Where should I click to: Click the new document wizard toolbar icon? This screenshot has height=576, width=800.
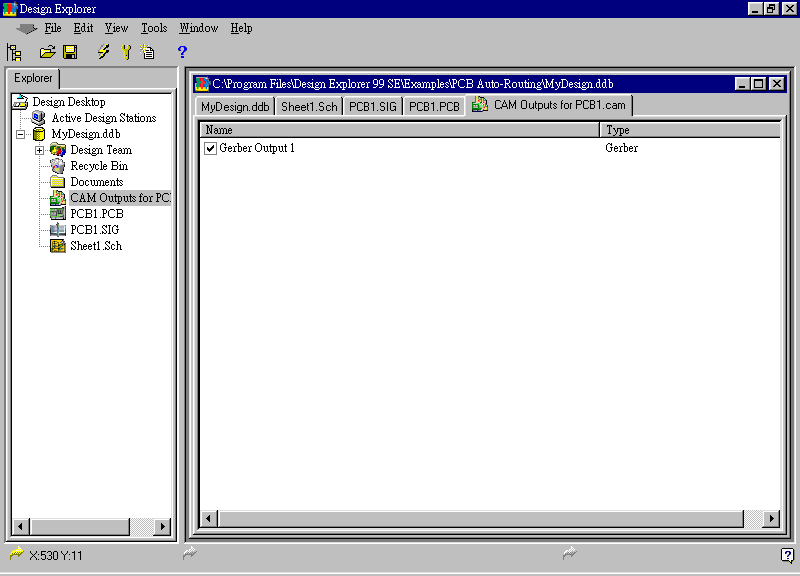[149, 52]
